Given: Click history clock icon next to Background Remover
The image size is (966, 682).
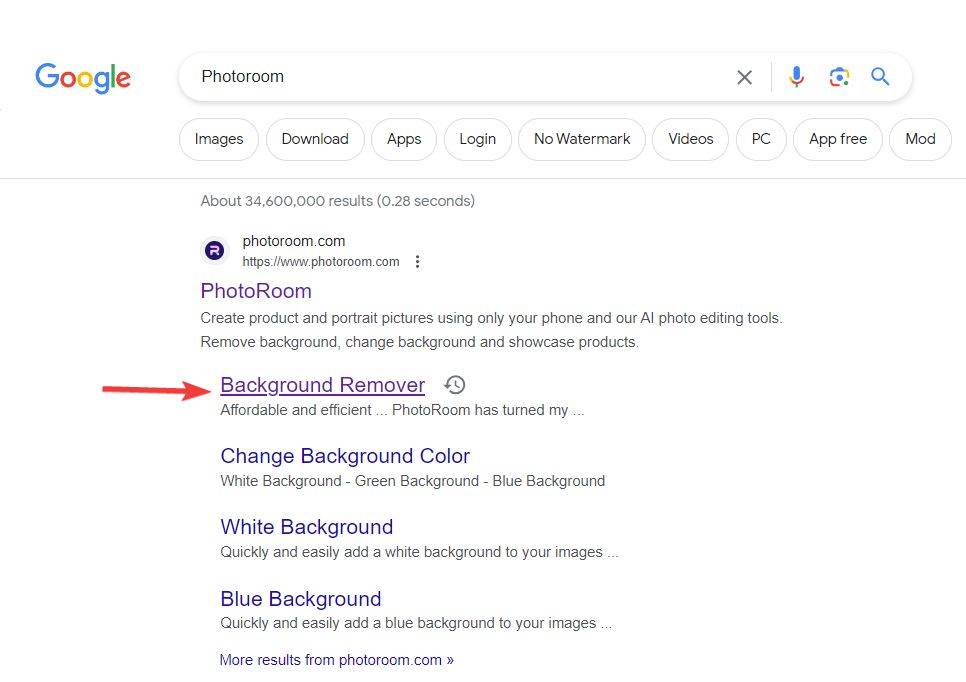Looking at the screenshot, I should tap(455, 385).
